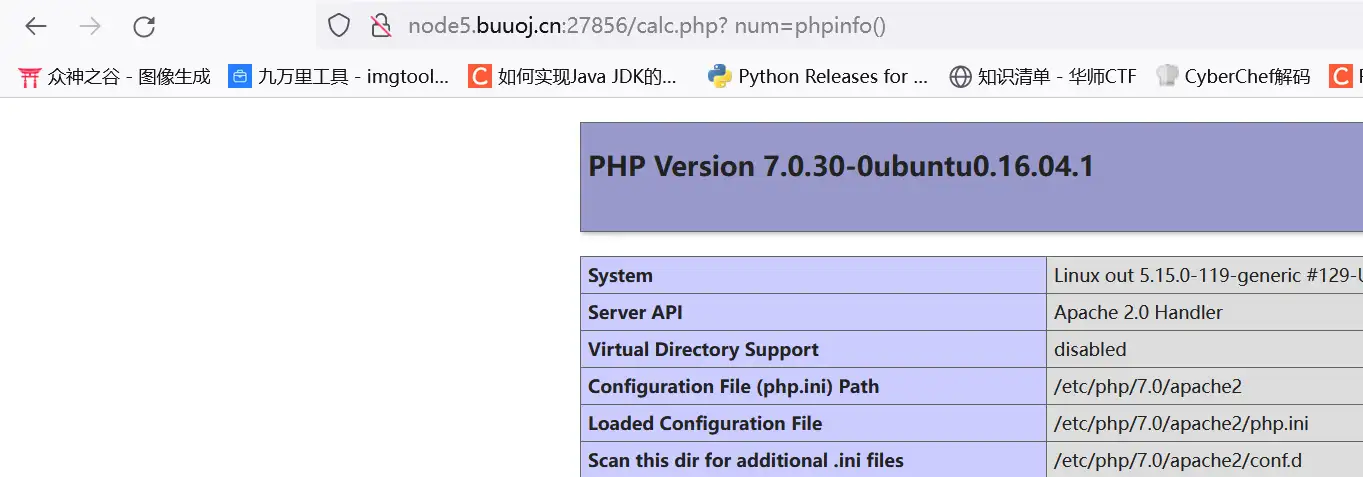Click the /etc/php/7.0/apache2/php.ini value
The height and width of the screenshot is (477, 1363).
click(1181, 424)
